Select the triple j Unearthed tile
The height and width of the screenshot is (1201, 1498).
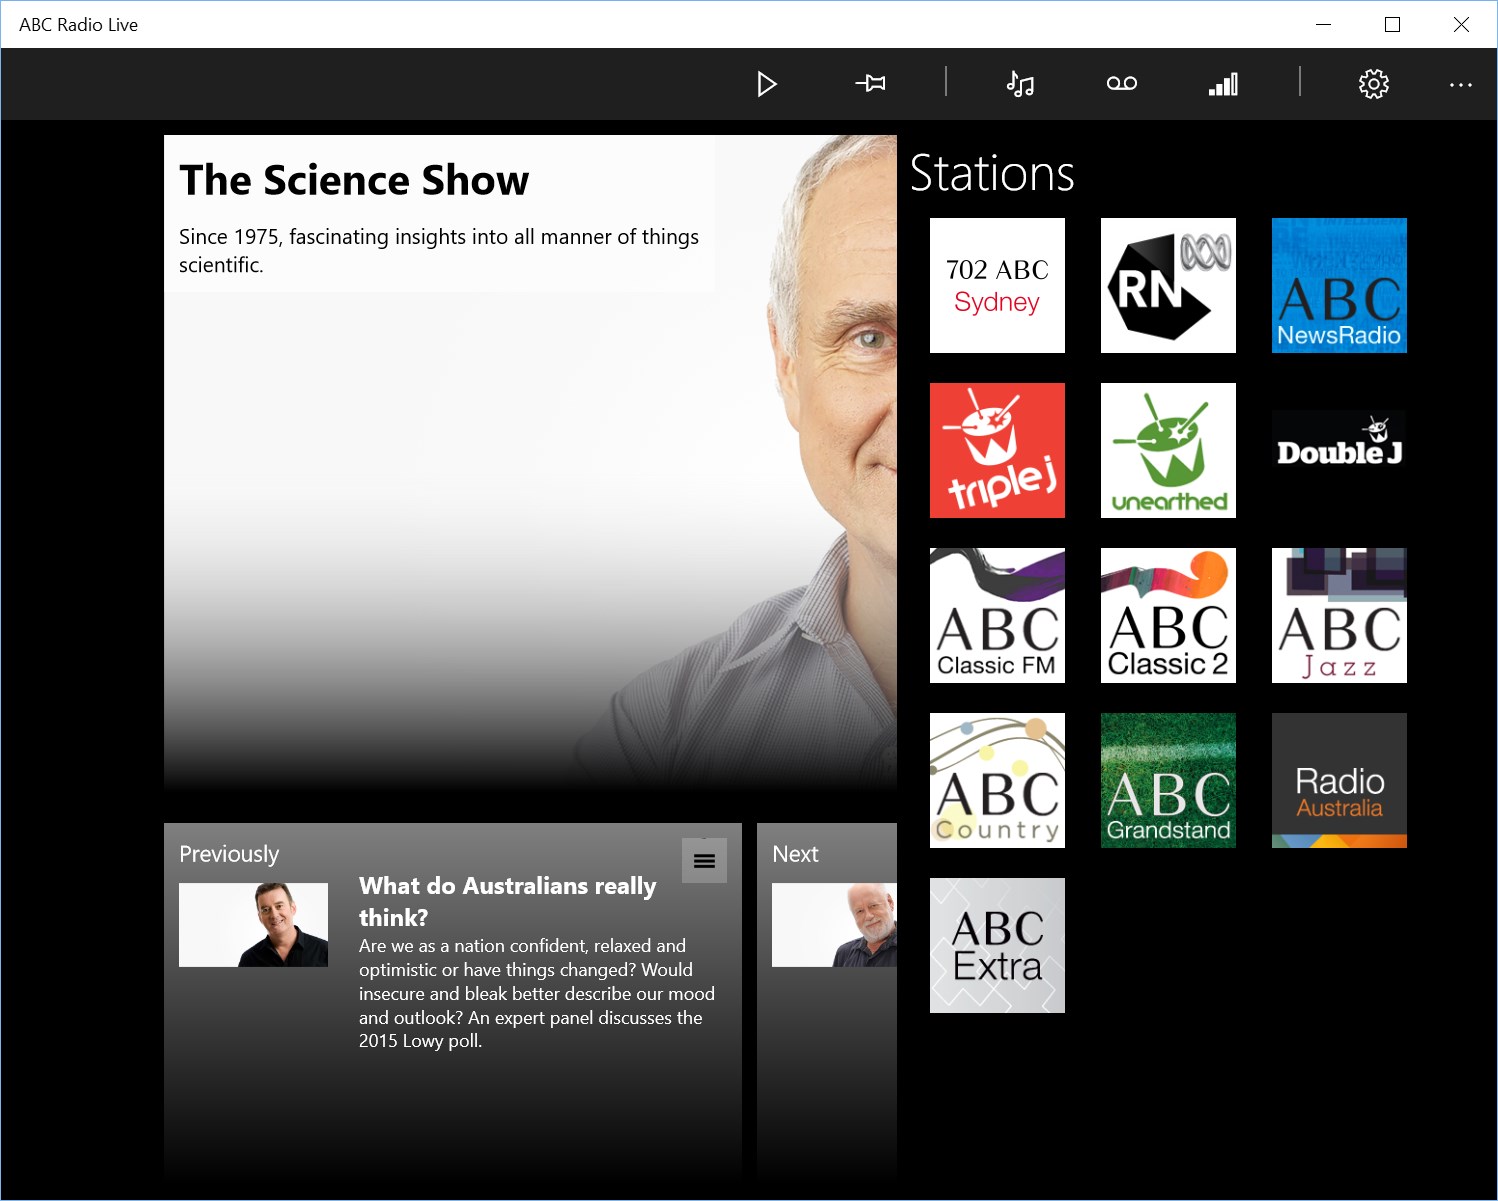tap(1168, 450)
